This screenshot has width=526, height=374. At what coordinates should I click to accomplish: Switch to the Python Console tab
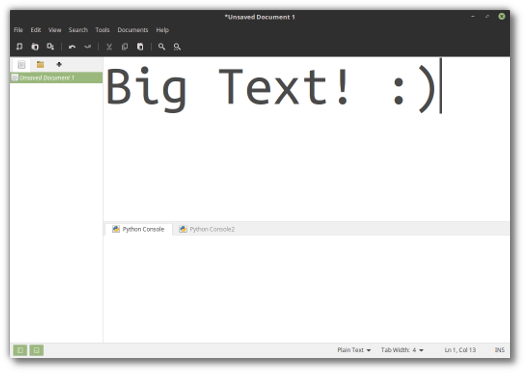click(139, 229)
